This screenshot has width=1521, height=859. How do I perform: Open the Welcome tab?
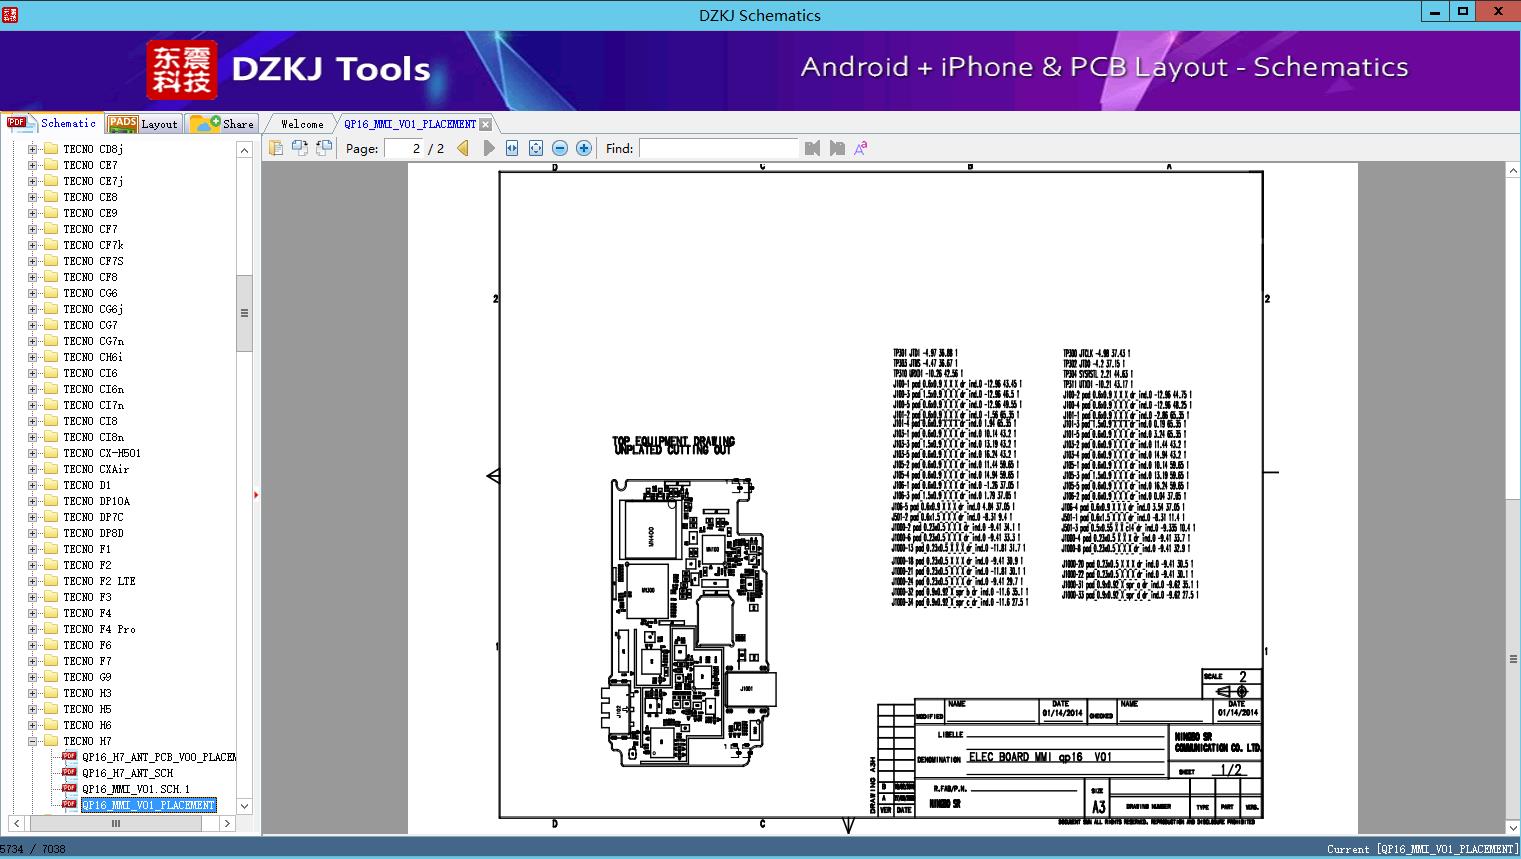point(301,124)
